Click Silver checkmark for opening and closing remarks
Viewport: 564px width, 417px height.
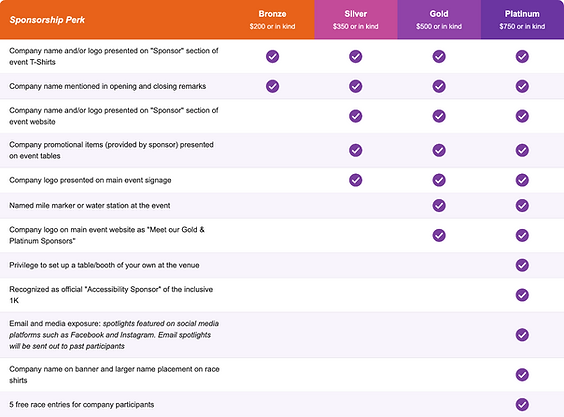point(355,86)
